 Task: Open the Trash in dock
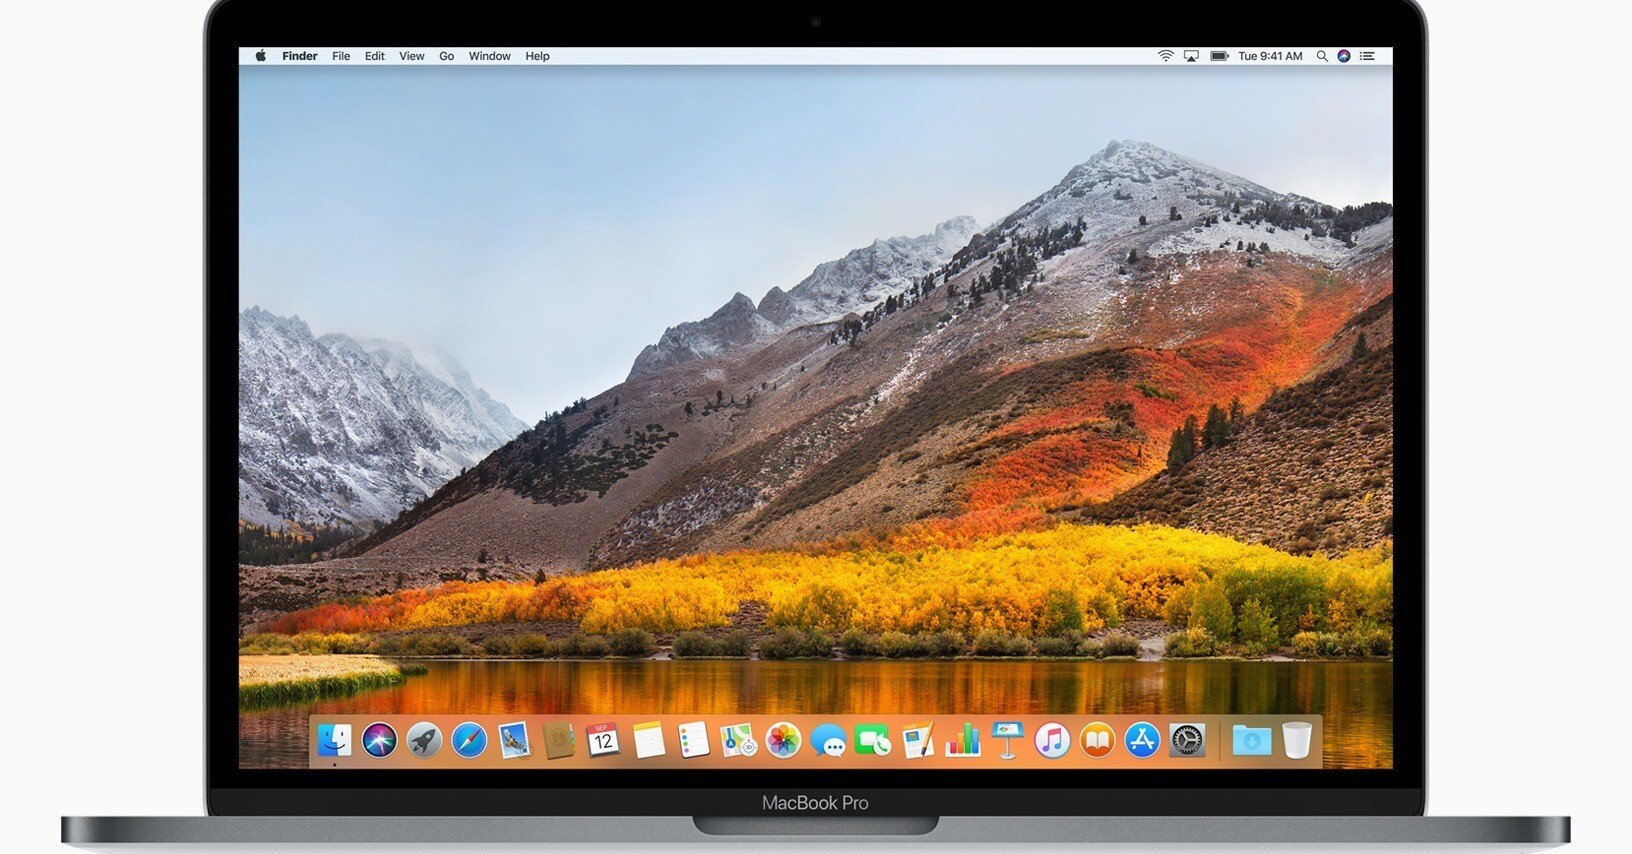pyautogui.click(x=1297, y=740)
